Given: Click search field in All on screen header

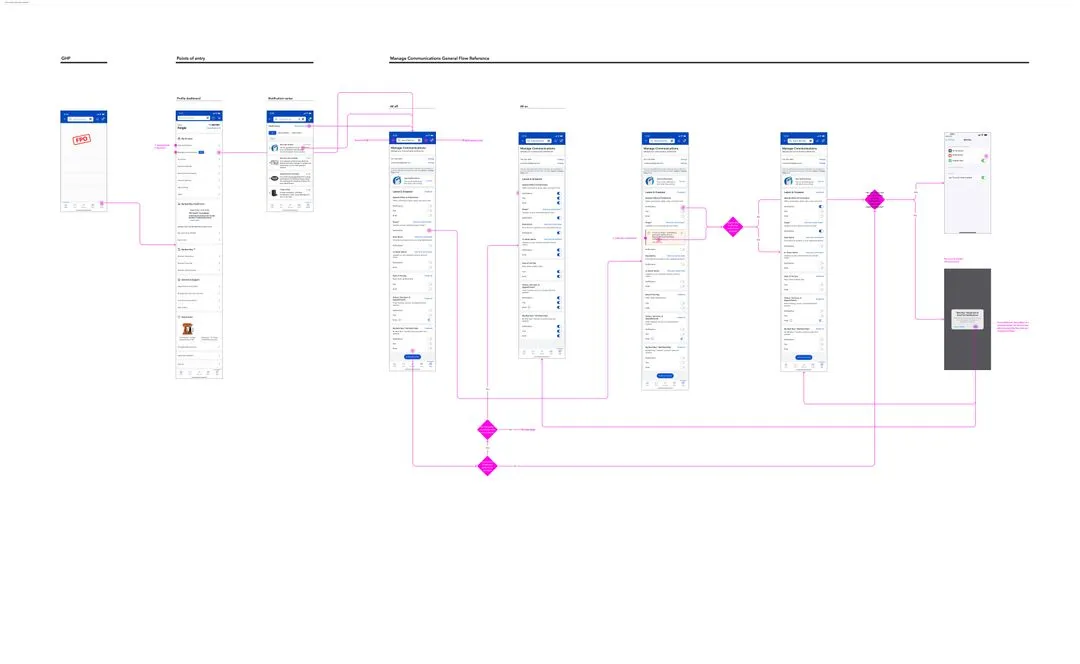Looking at the screenshot, I should click(x=539, y=141).
